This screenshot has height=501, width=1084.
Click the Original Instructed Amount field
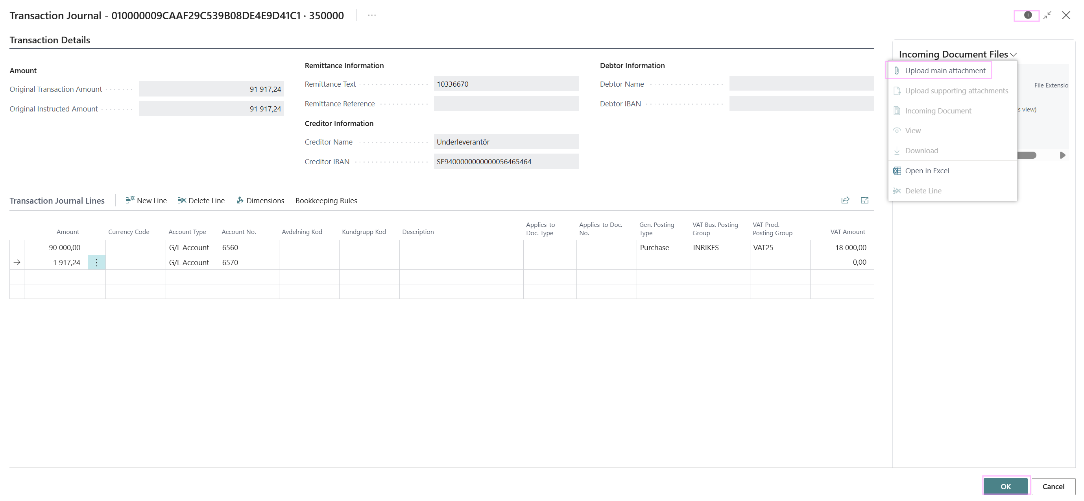coord(211,108)
